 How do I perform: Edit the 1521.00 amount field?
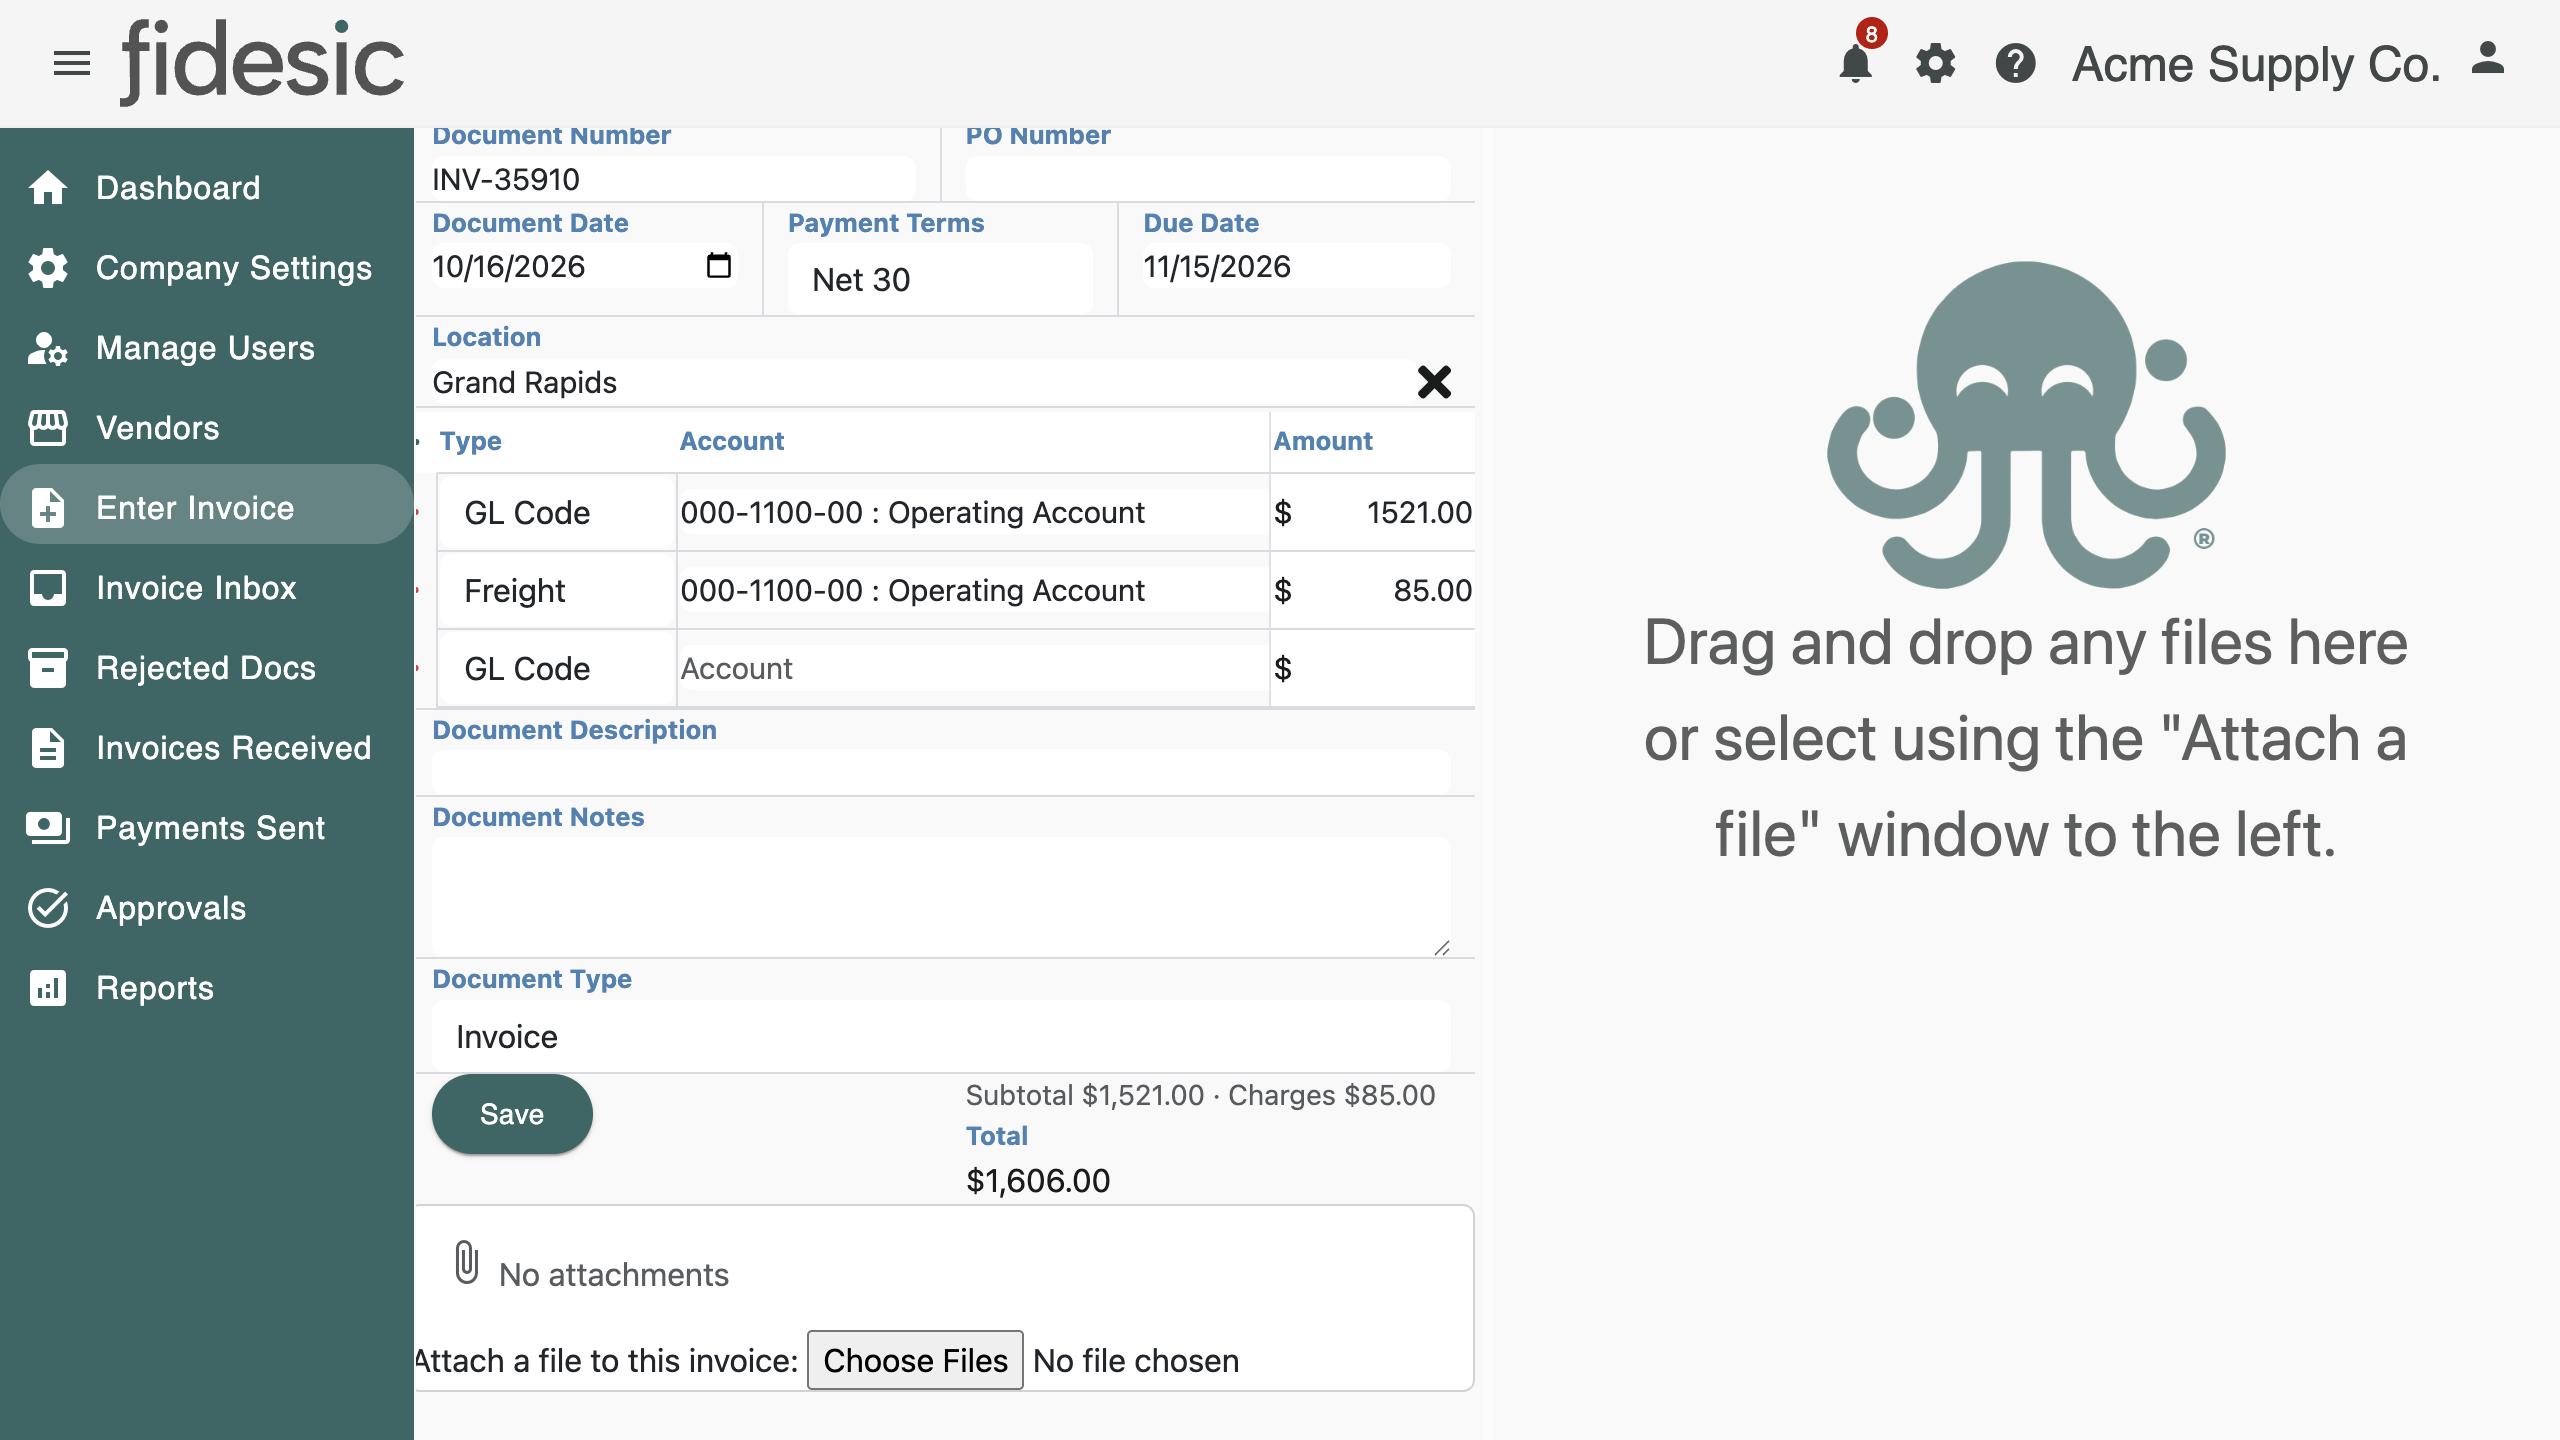(x=1385, y=513)
